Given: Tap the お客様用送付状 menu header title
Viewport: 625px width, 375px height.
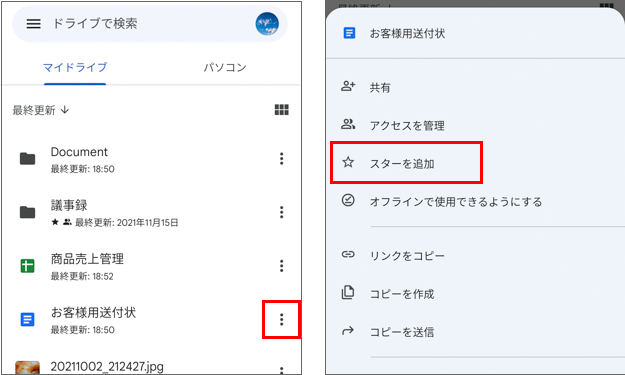Looking at the screenshot, I should pos(407,33).
